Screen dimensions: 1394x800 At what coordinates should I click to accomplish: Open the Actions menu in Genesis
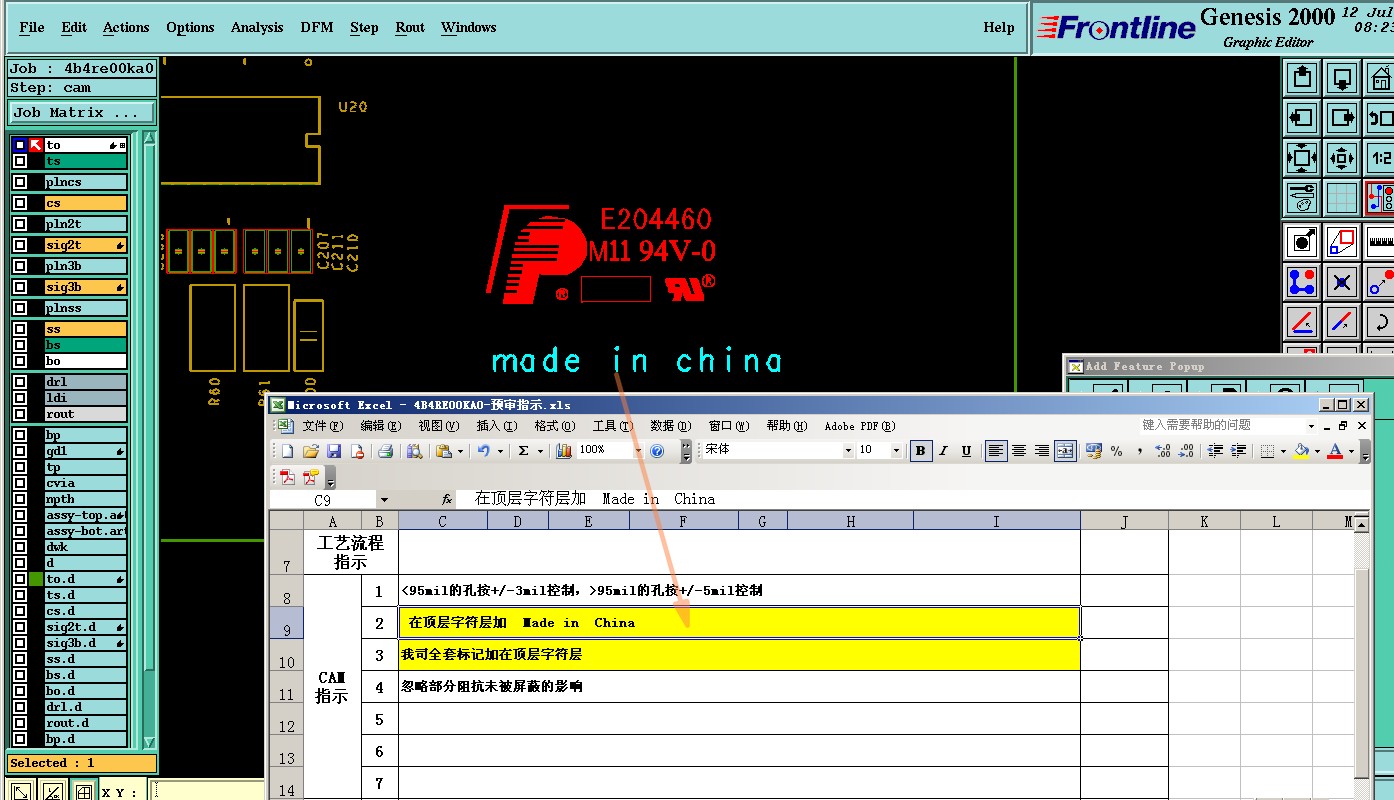click(x=126, y=27)
